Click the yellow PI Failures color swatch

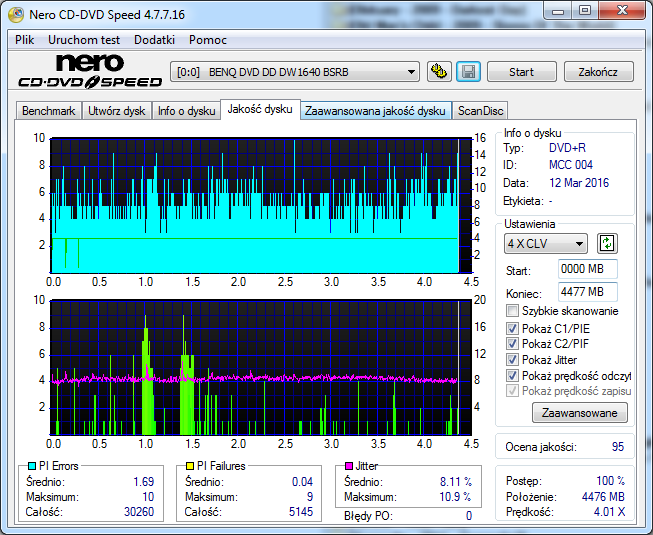190,466
